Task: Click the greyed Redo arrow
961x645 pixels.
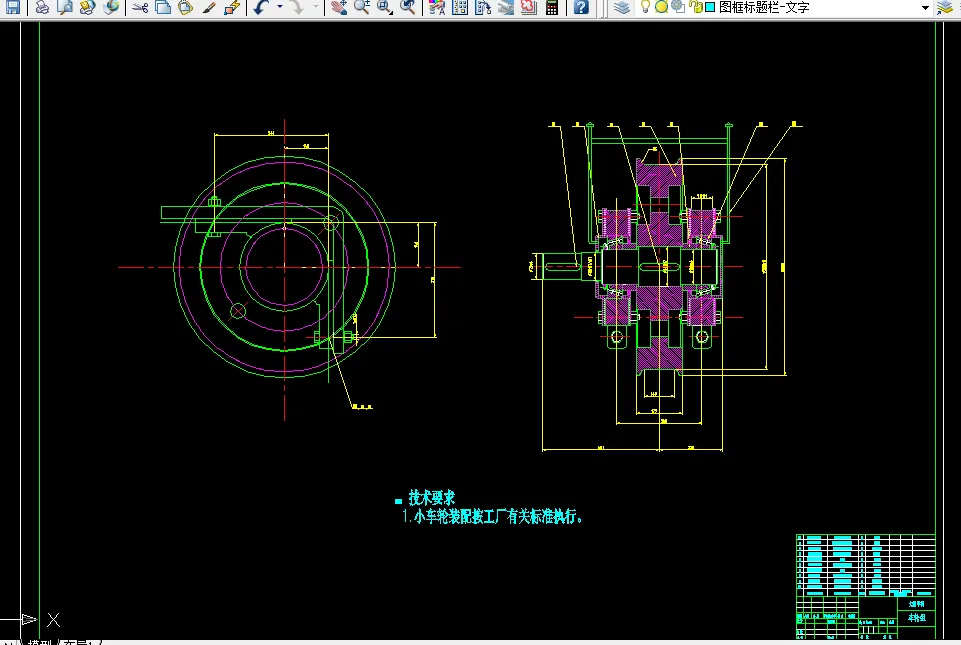Action: click(x=297, y=7)
